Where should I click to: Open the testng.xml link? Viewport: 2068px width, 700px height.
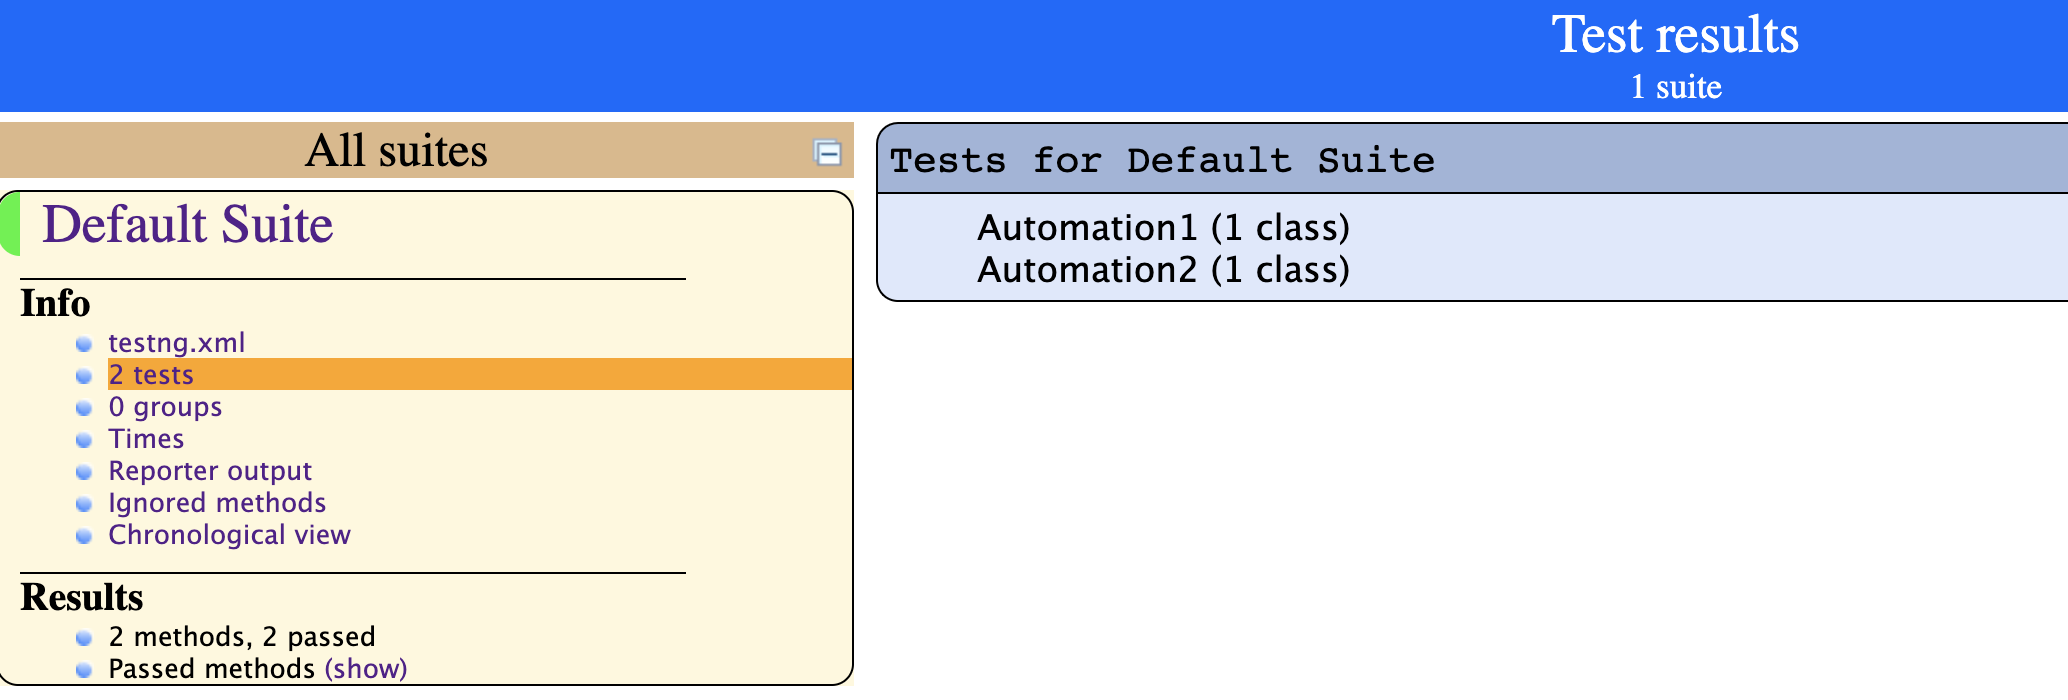(x=176, y=343)
